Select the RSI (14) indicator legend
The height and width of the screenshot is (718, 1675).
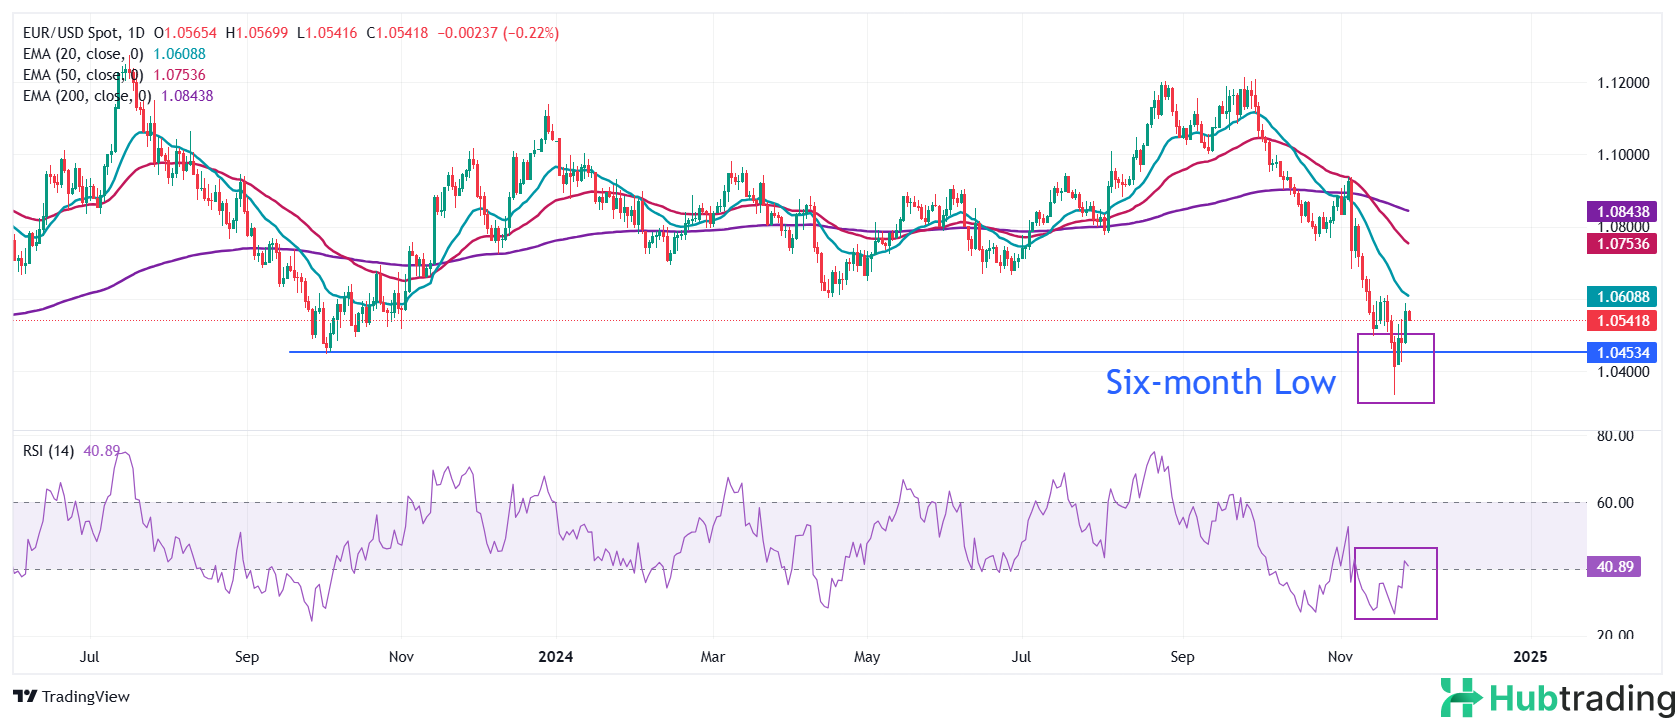(x=48, y=451)
